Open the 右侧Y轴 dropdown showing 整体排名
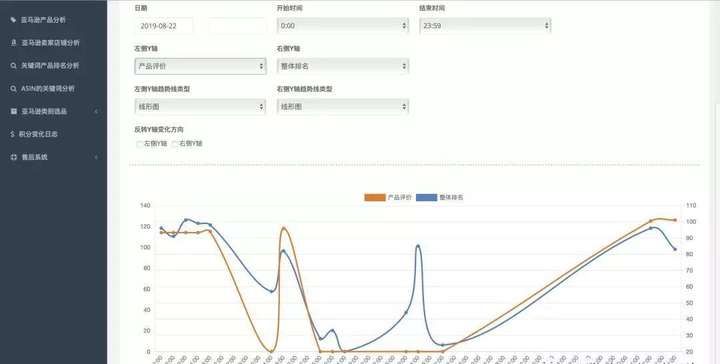 click(x=343, y=66)
